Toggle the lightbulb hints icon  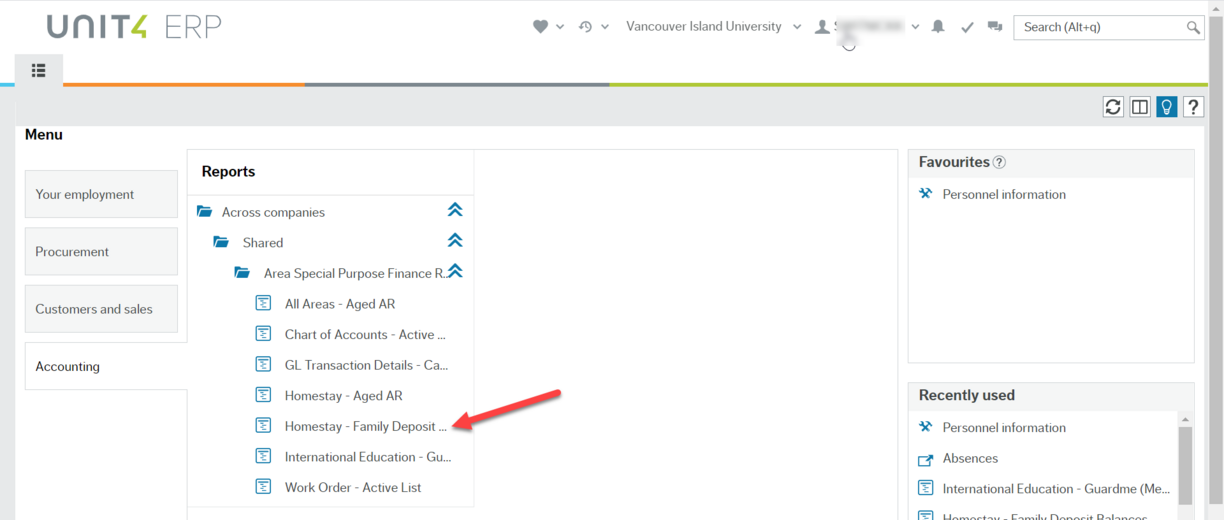tap(1166, 107)
